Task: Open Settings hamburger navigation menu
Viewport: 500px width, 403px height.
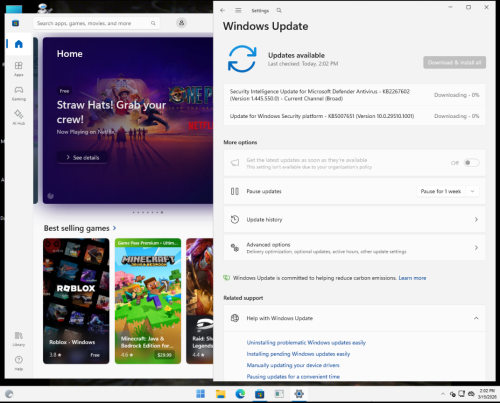Action: (238, 10)
